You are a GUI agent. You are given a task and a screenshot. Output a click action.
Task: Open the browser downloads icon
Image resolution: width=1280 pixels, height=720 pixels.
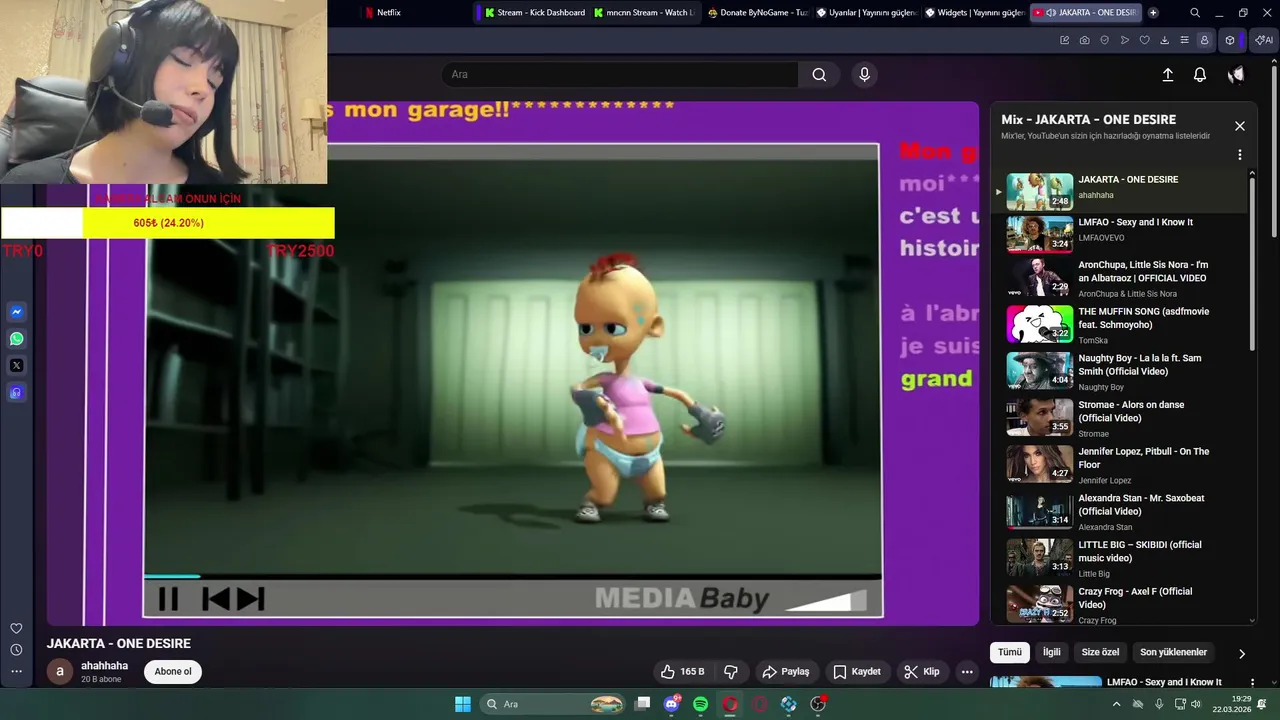1164,40
